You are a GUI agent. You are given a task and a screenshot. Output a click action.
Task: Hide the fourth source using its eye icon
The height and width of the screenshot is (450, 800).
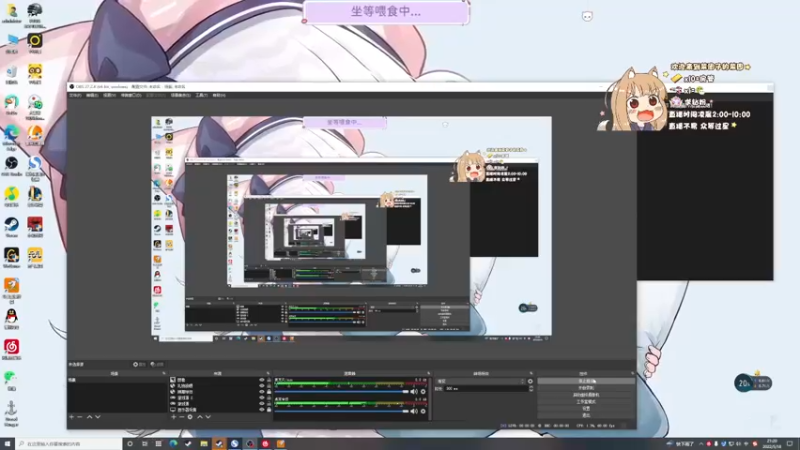point(262,397)
